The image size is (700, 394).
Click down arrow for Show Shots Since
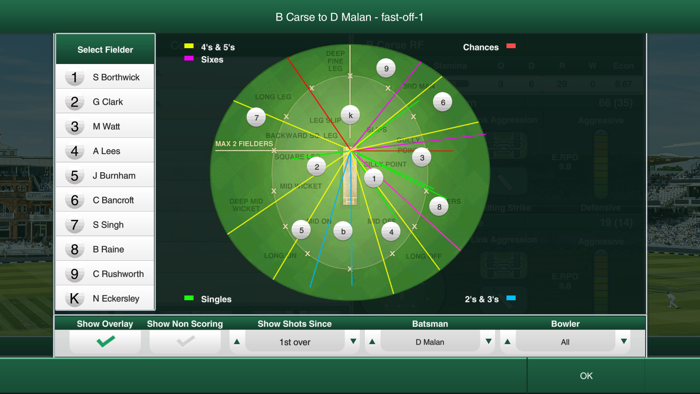[353, 342]
